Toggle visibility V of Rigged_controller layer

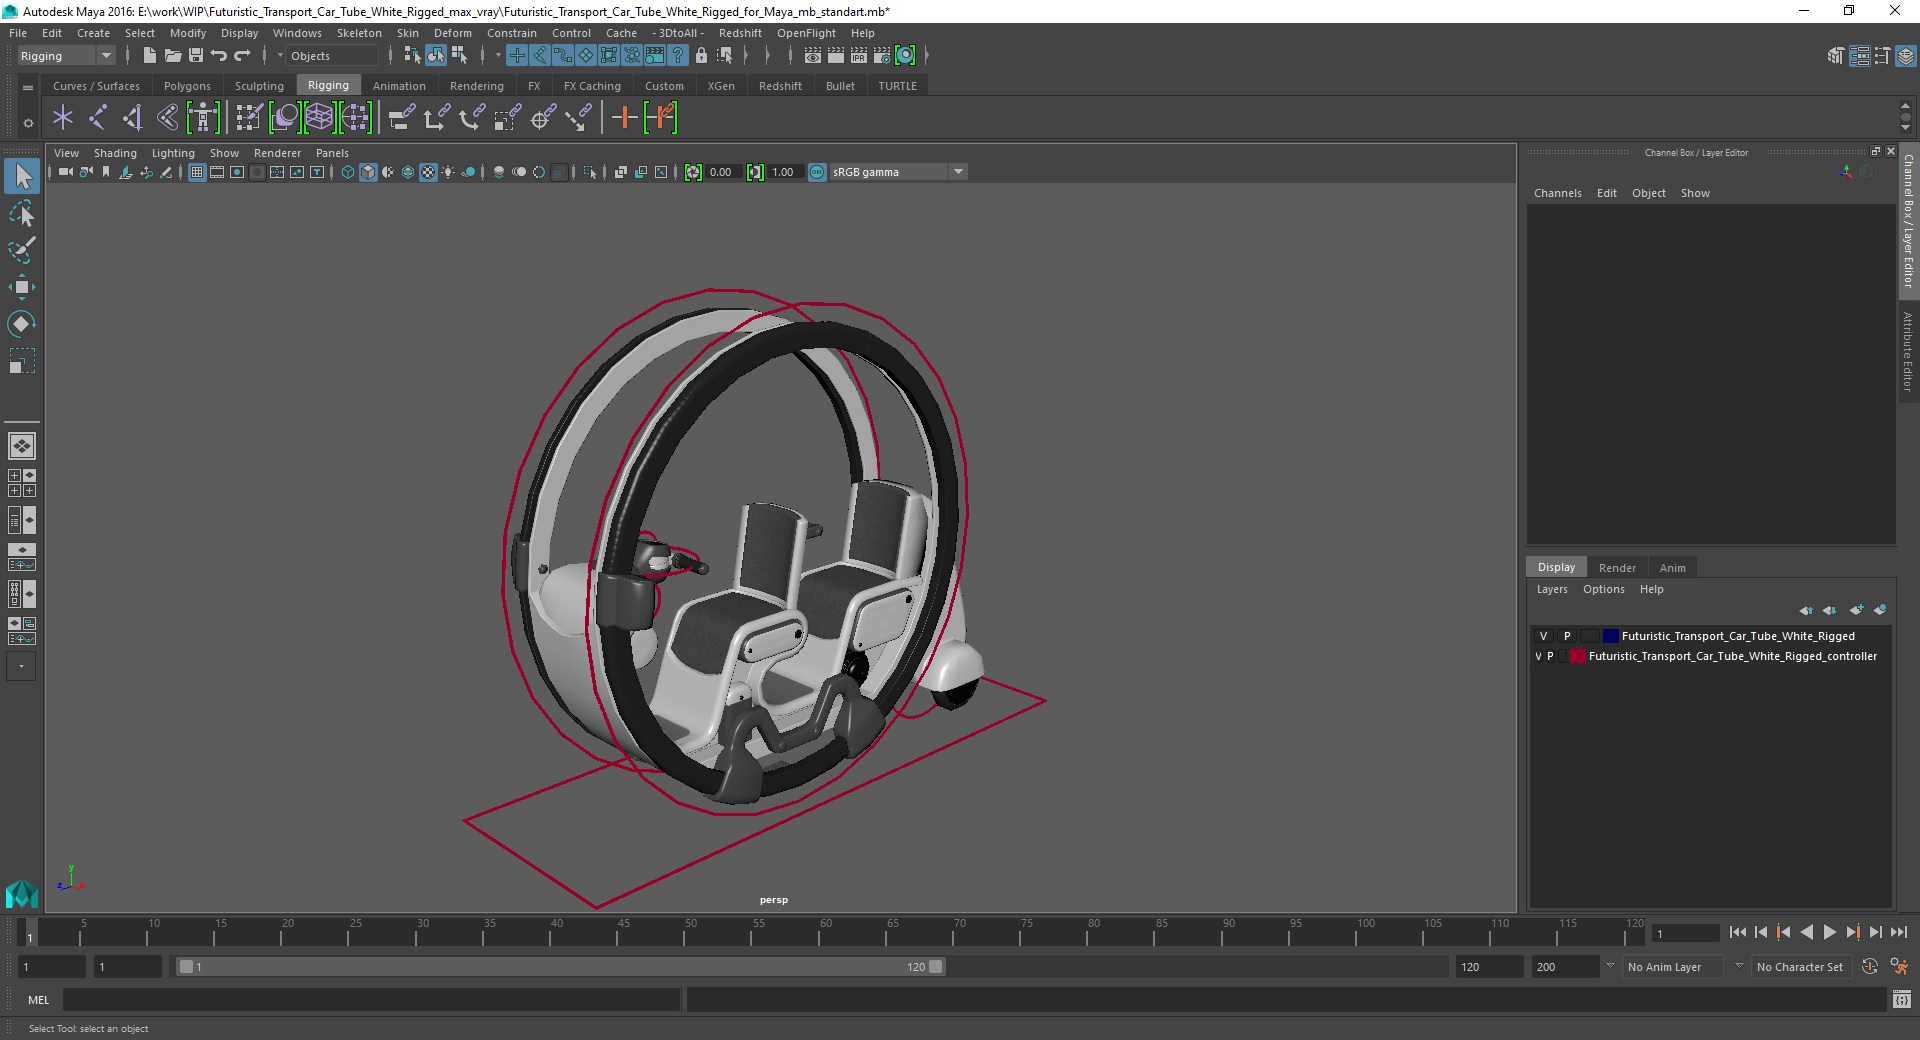click(1538, 656)
